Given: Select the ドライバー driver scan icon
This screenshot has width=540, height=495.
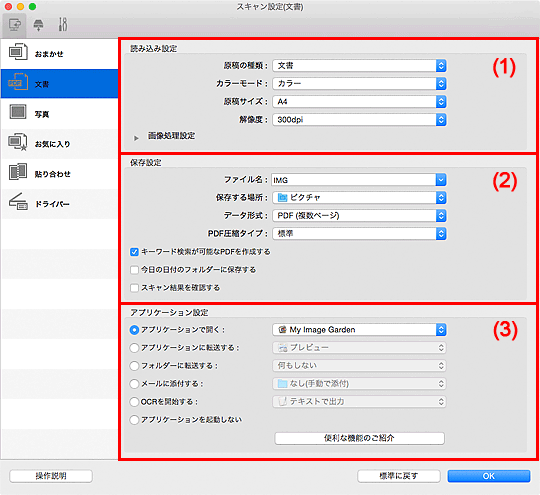Looking at the screenshot, I should 18,202.
